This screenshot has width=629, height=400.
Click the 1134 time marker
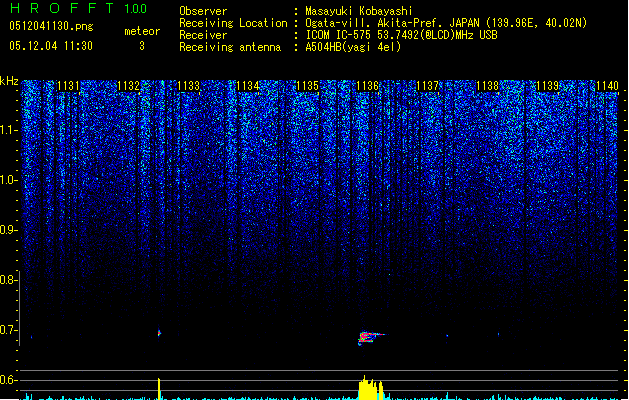click(248, 86)
